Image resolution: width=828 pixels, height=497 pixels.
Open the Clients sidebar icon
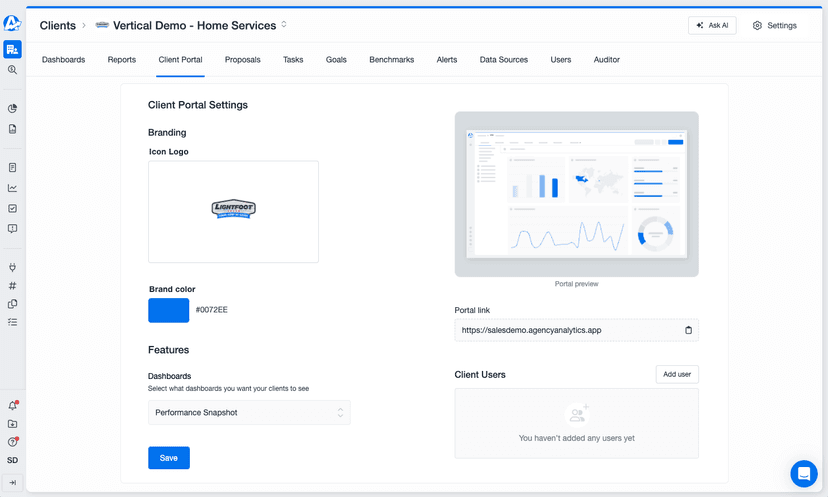12,49
